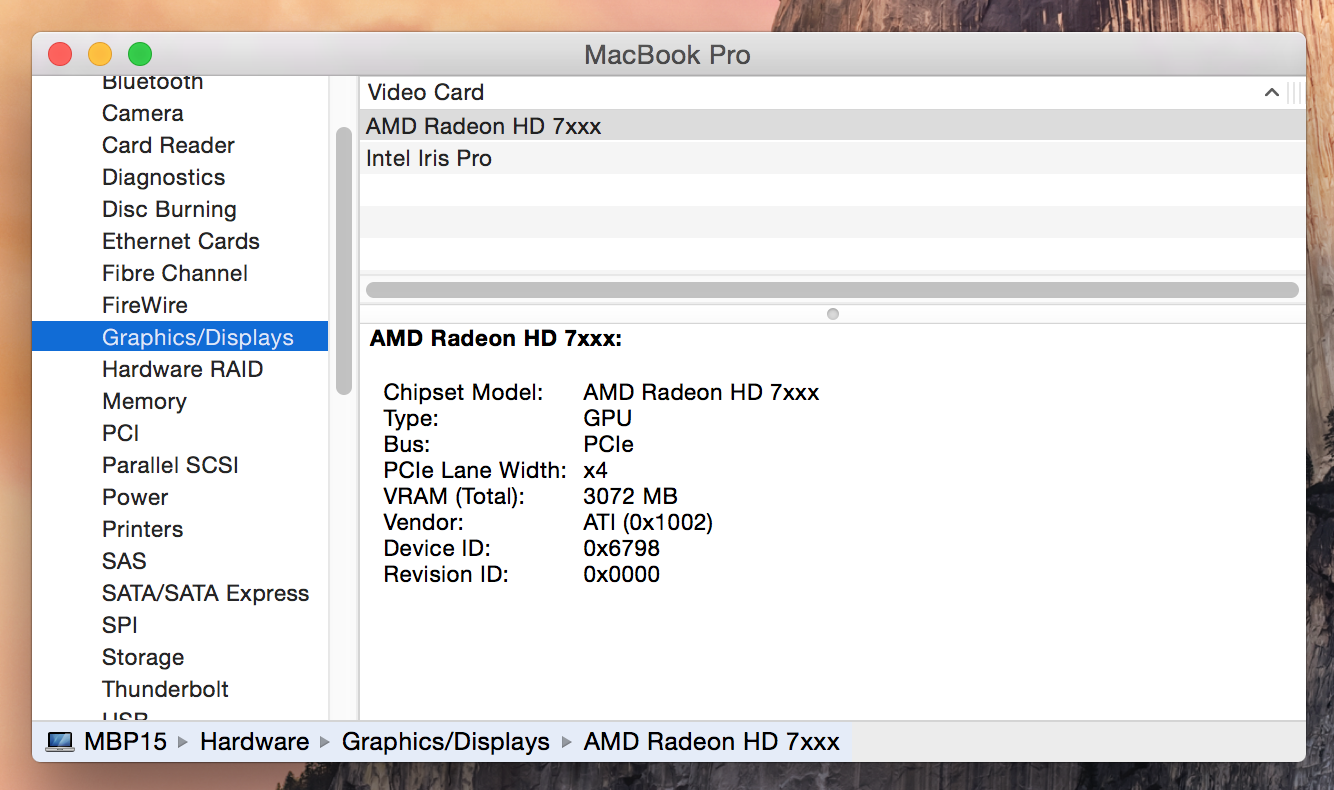
Task: Click the Type value GPU
Action: pyautogui.click(x=607, y=418)
